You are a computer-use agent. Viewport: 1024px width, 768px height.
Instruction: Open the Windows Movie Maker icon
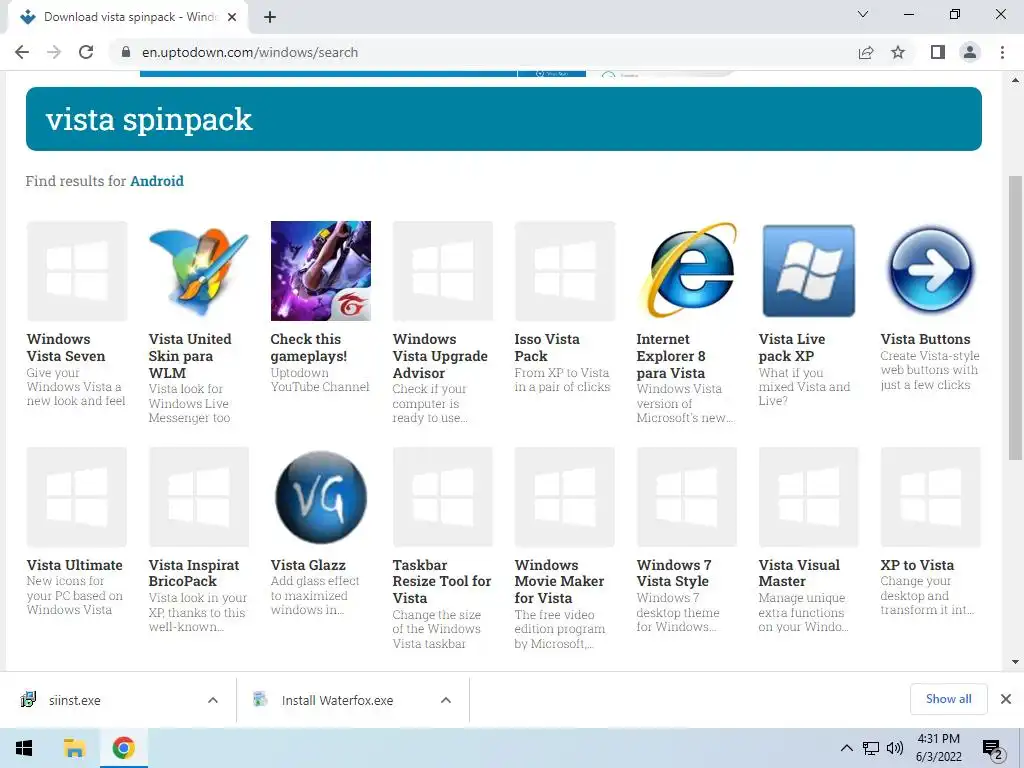click(x=565, y=497)
